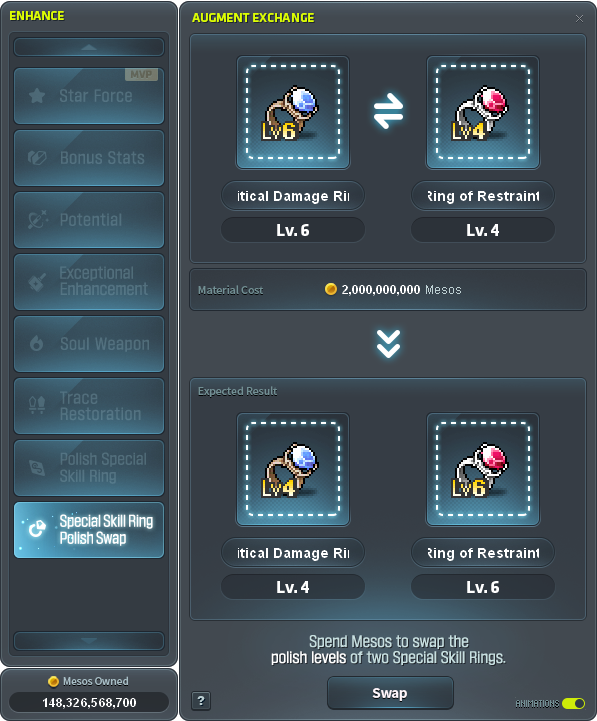Click the gold meso coin in Material Cost
Screen dimensions: 597x721
[x=331, y=289]
